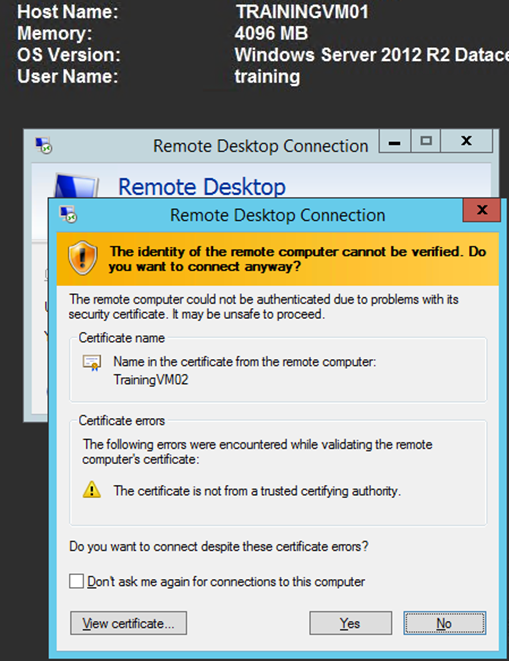Click the Remote Desktop icon in the dialog title bar
Screen dimensions: 509x661
[68, 214]
